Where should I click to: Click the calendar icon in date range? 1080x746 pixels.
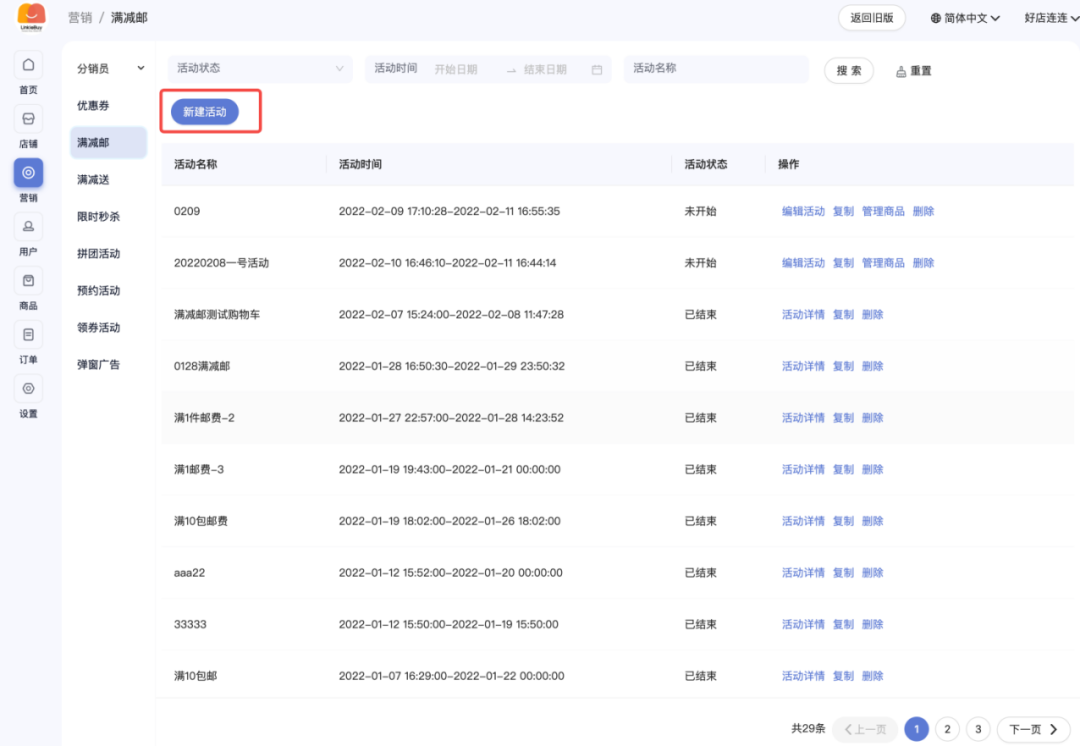tap(596, 70)
